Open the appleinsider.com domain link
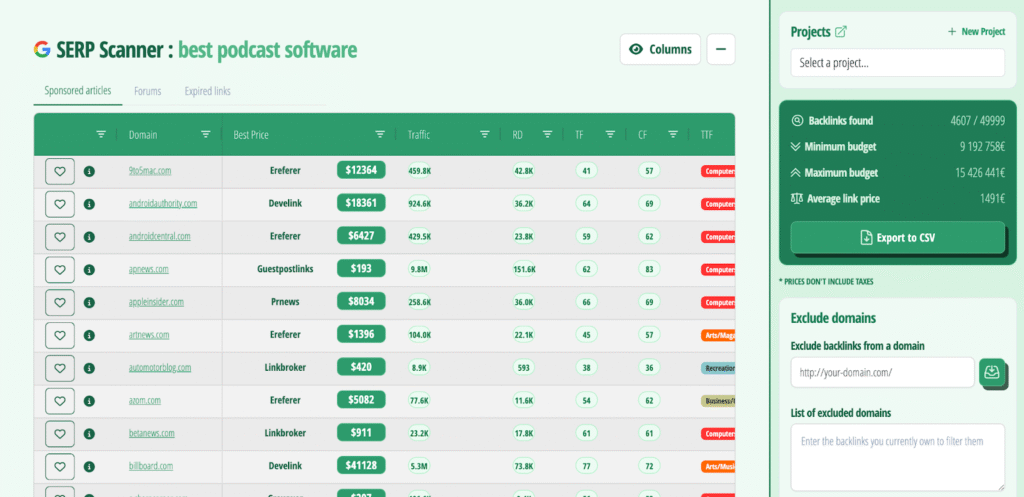 click(x=156, y=302)
